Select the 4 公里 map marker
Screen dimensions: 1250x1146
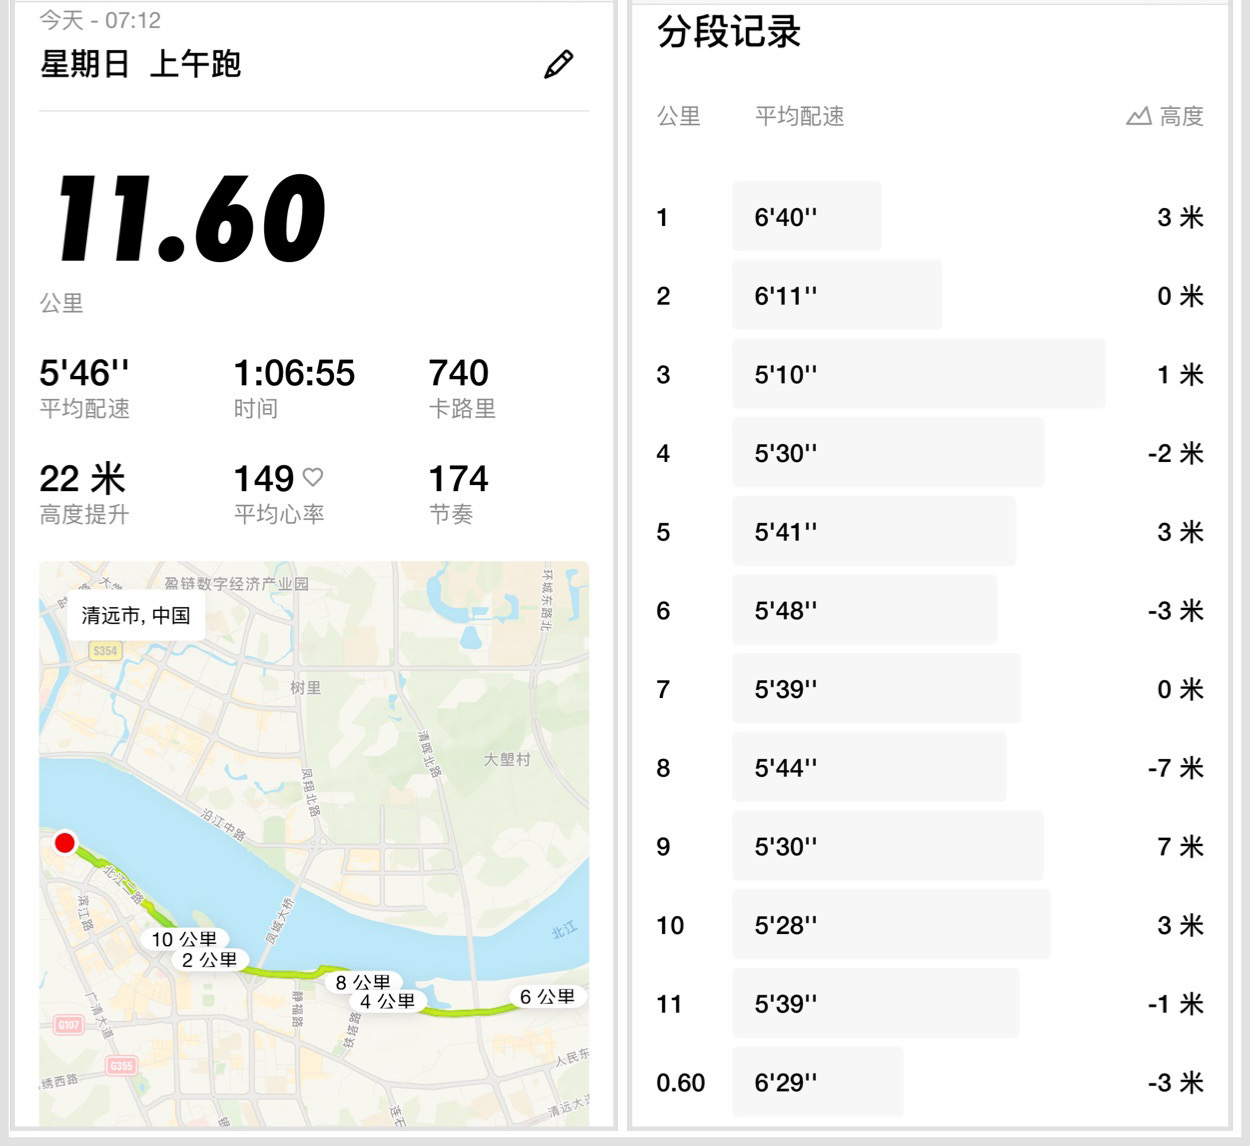(387, 1001)
